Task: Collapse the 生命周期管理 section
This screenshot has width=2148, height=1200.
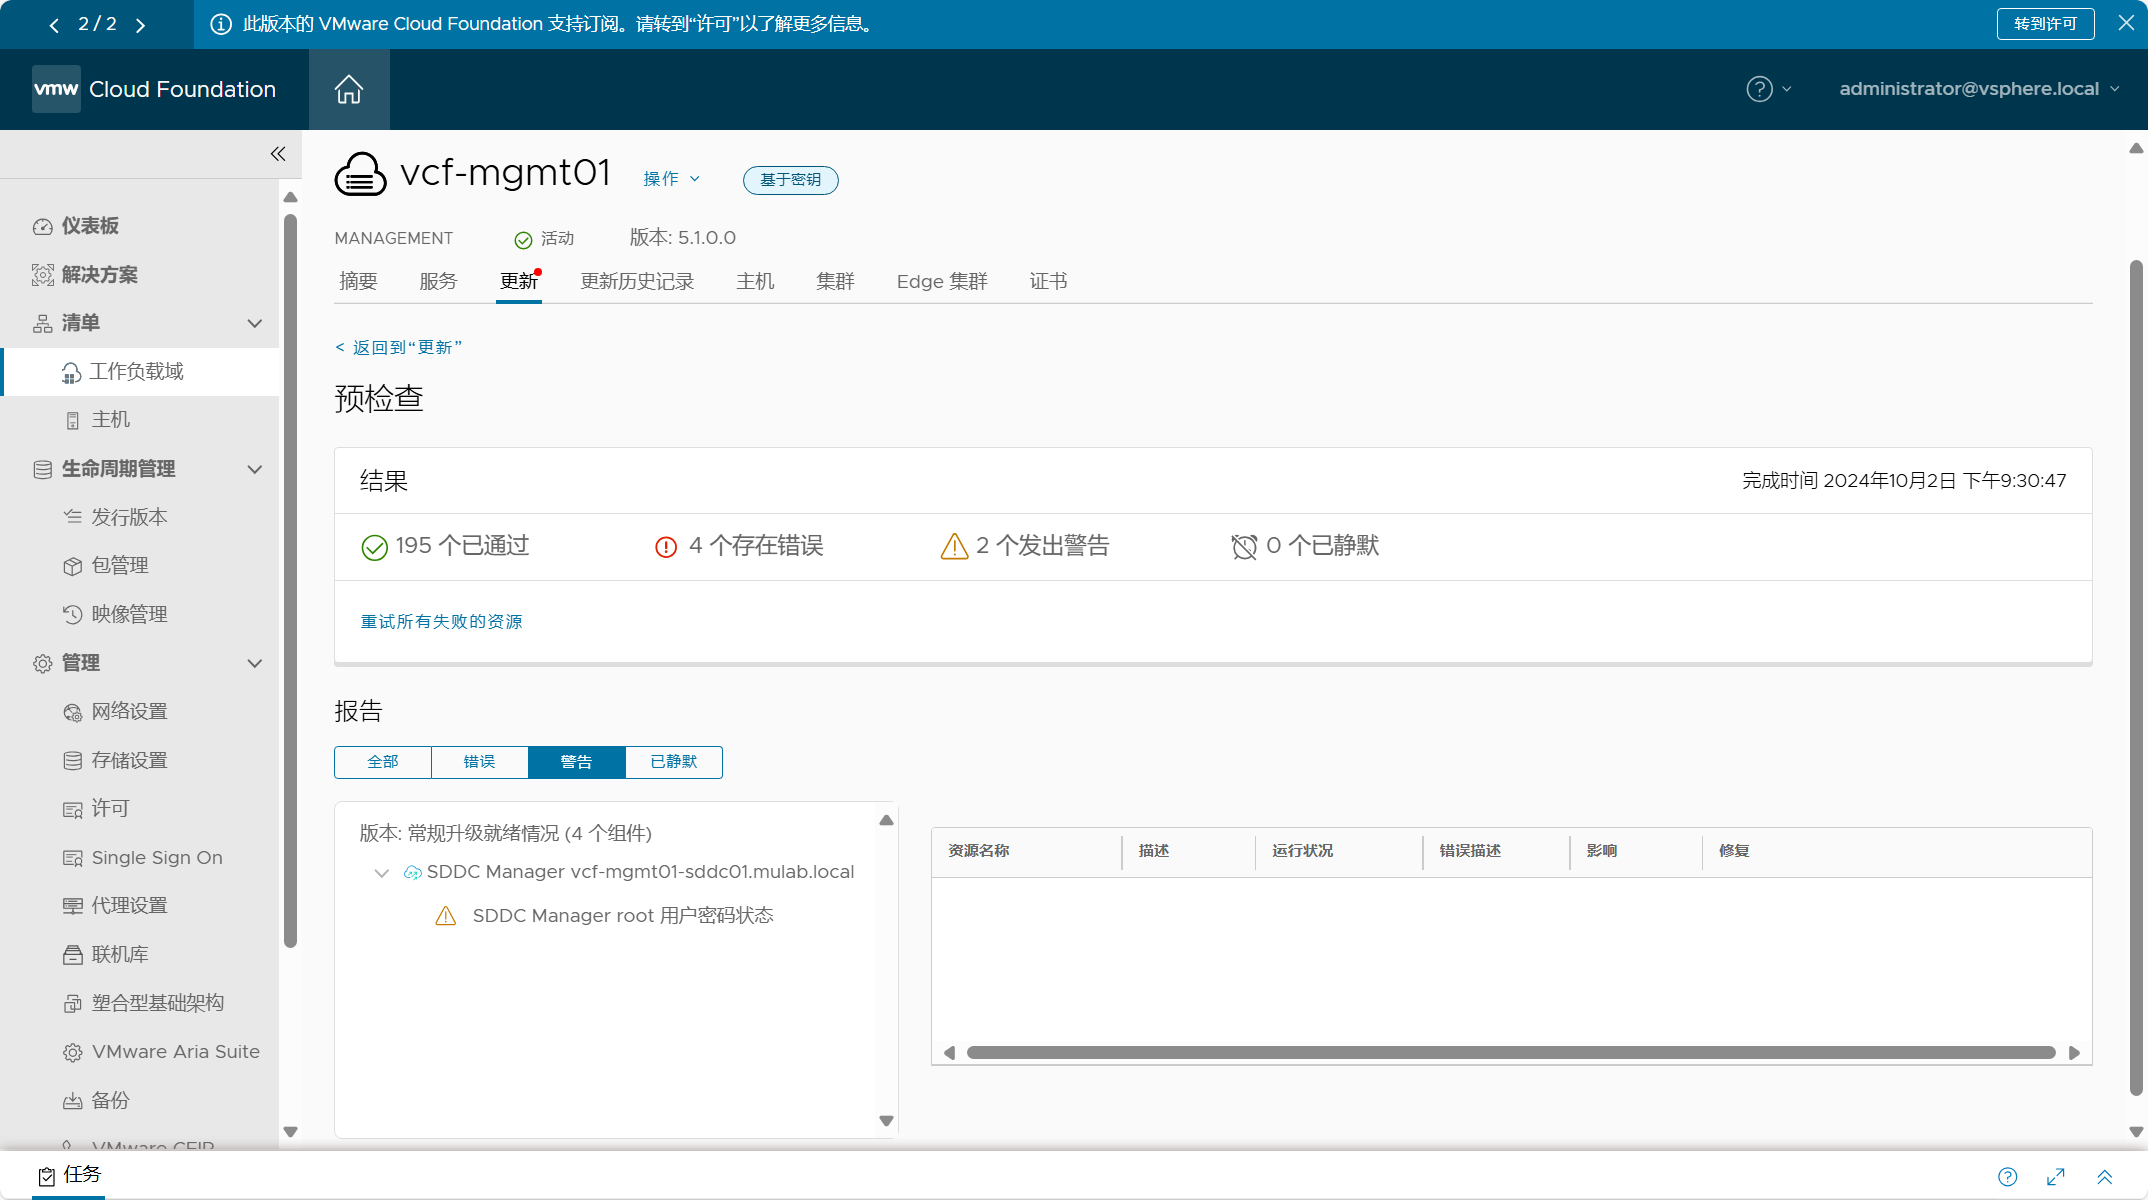Action: pyautogui.click(x=254, y=469)
